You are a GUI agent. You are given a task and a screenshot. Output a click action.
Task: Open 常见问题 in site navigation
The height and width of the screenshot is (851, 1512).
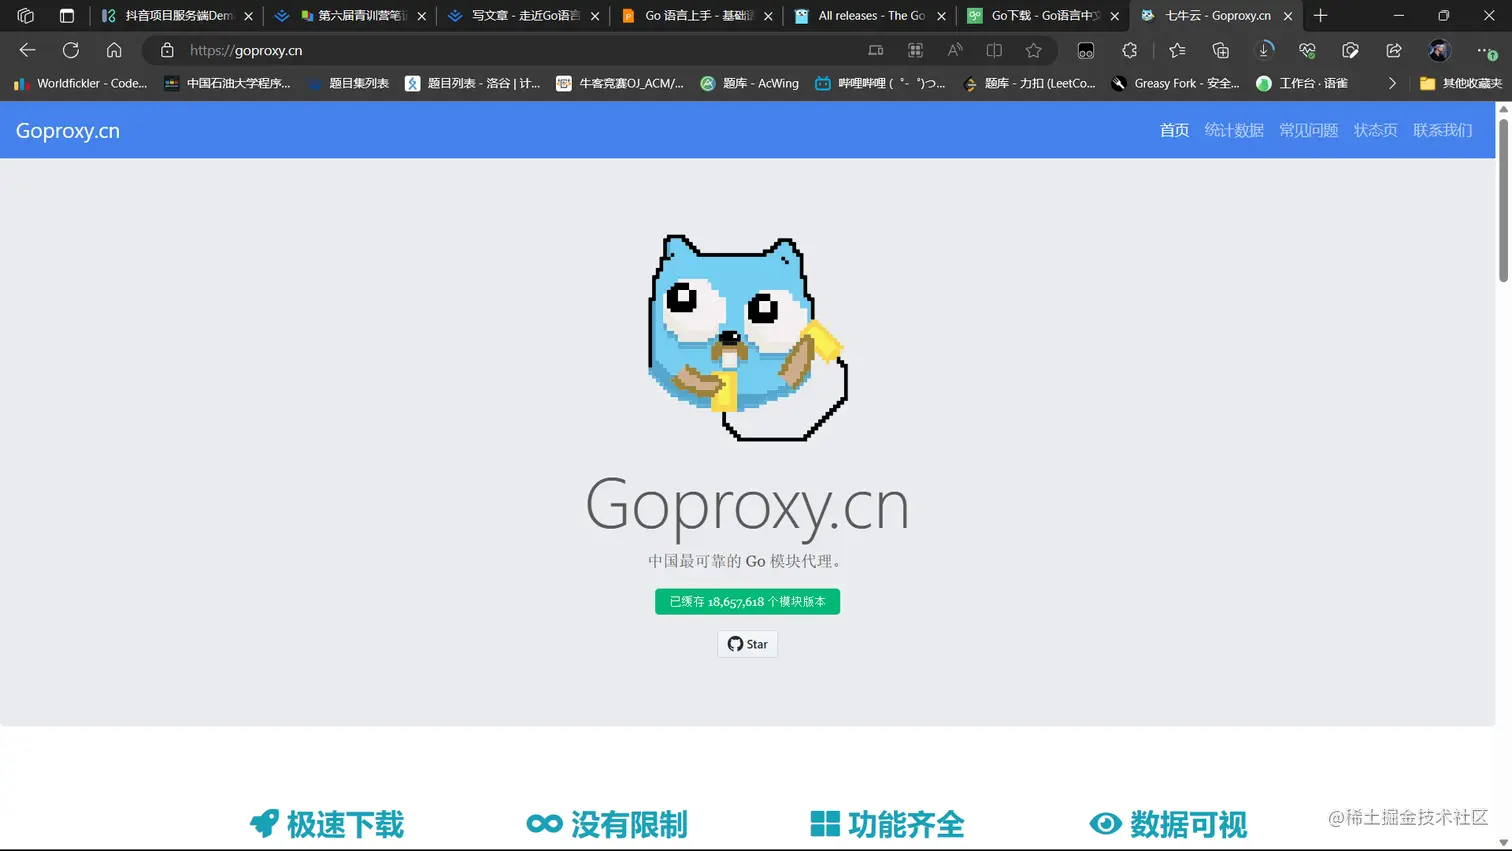pos(1308,130)
